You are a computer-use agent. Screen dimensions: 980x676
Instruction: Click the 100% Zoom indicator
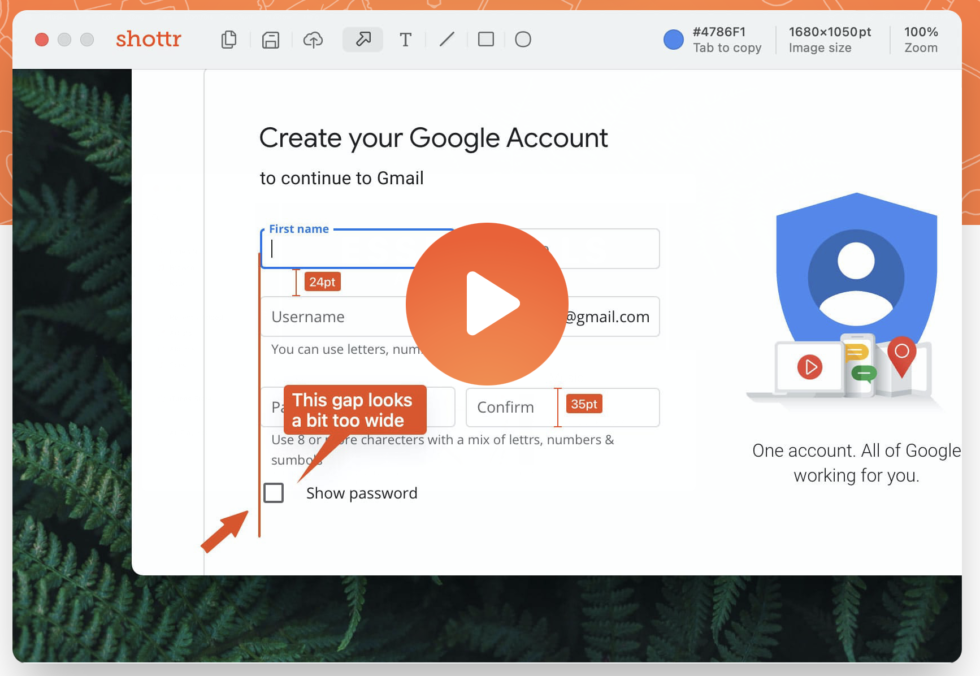[921, 40]
